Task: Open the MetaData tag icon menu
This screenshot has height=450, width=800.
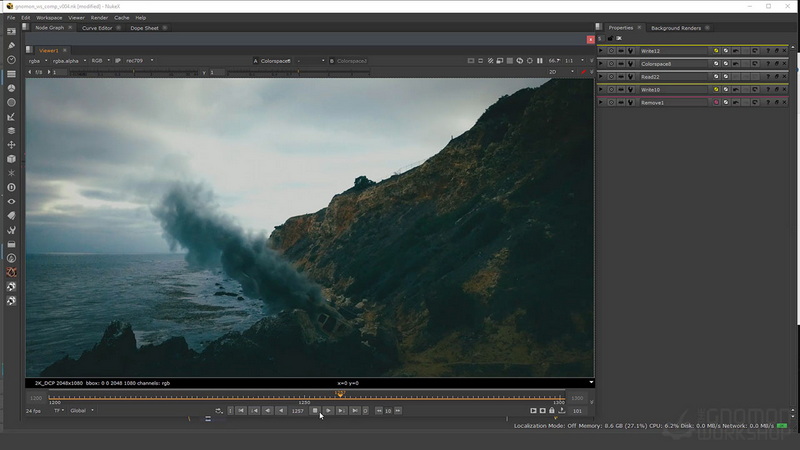Action: point(11,216)
